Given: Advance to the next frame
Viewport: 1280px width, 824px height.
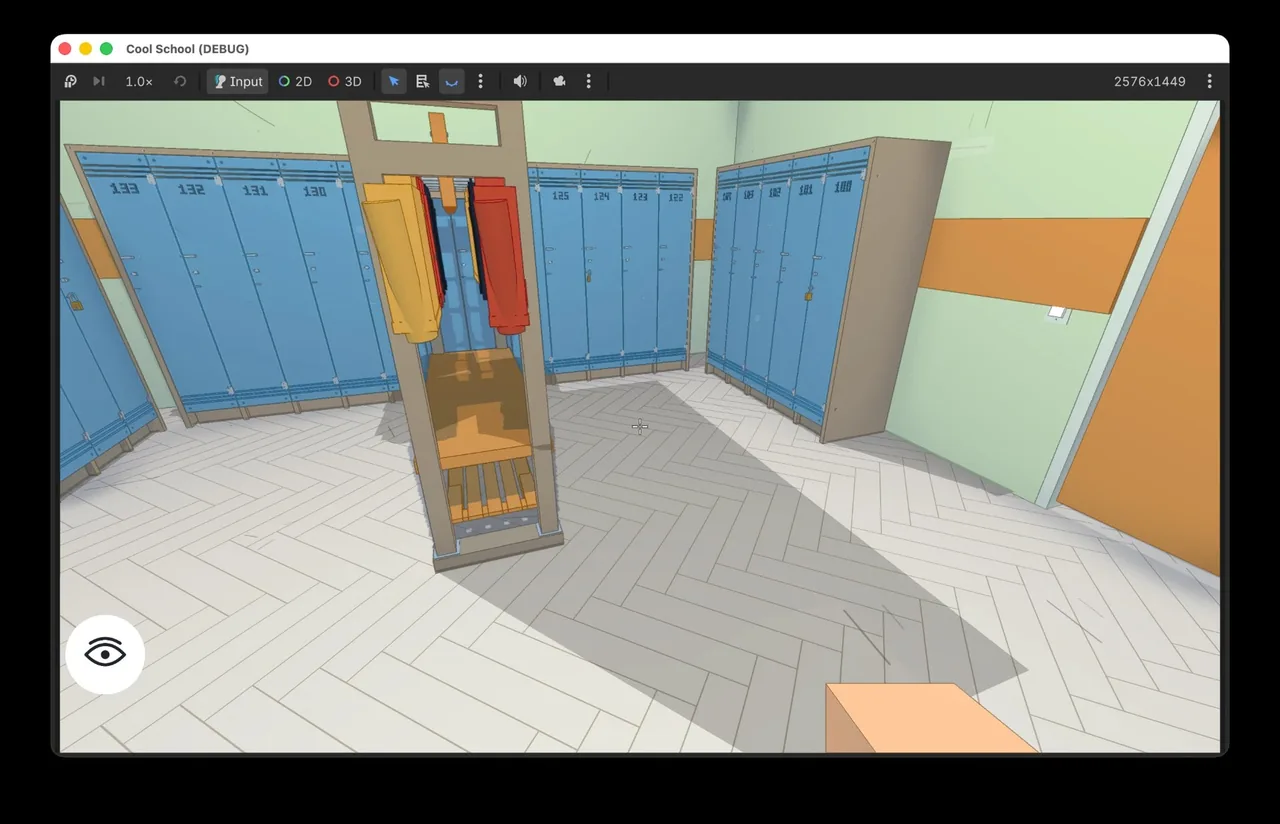Looking at the screenshot, I should [99, 81].
